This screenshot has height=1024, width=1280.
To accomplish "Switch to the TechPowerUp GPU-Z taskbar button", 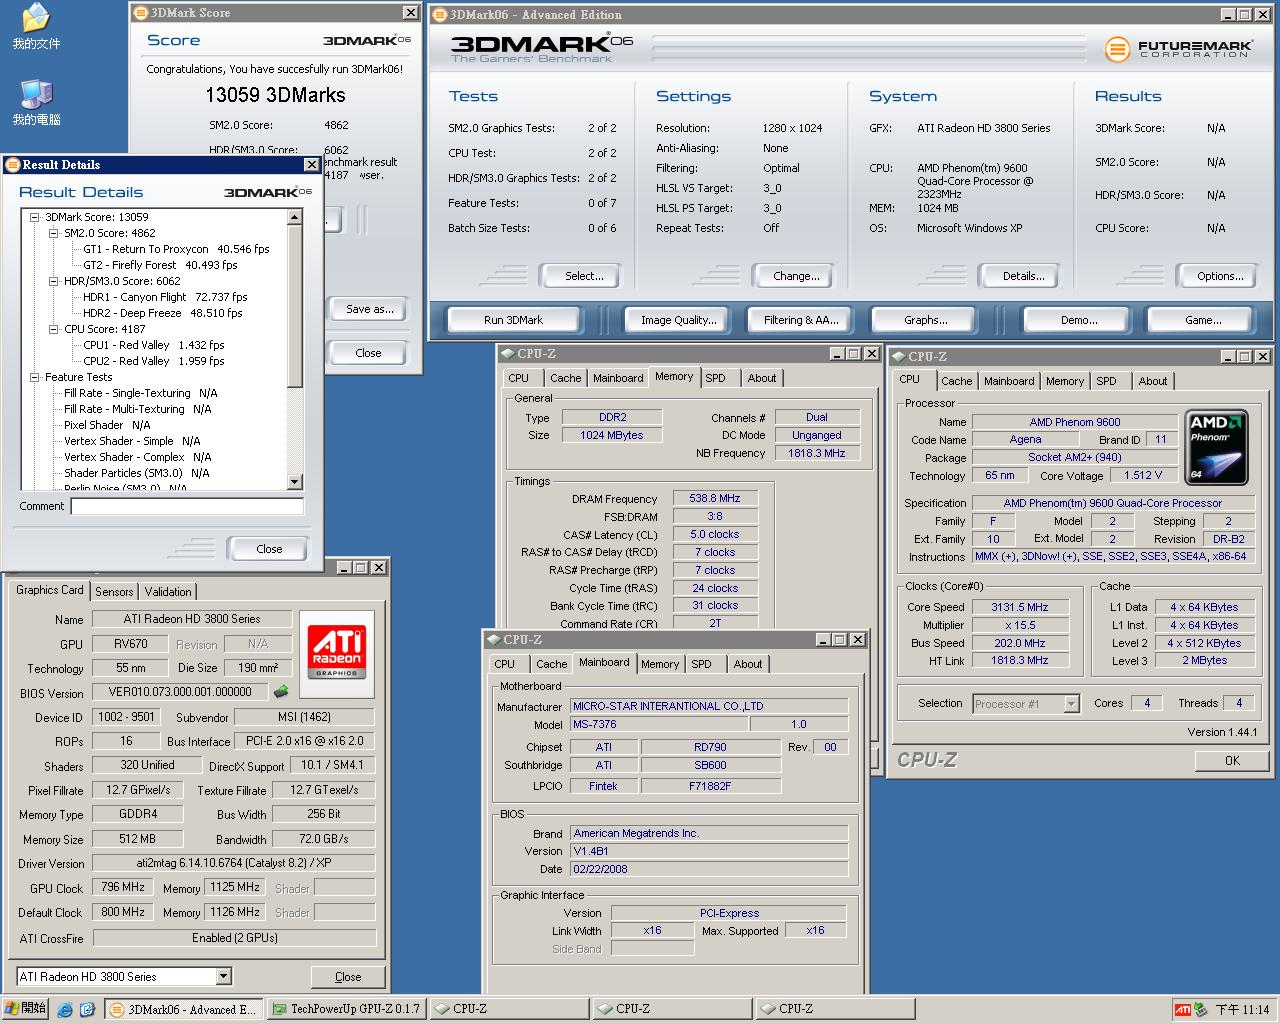I will pyautogui.click(x=346, y=1009).
